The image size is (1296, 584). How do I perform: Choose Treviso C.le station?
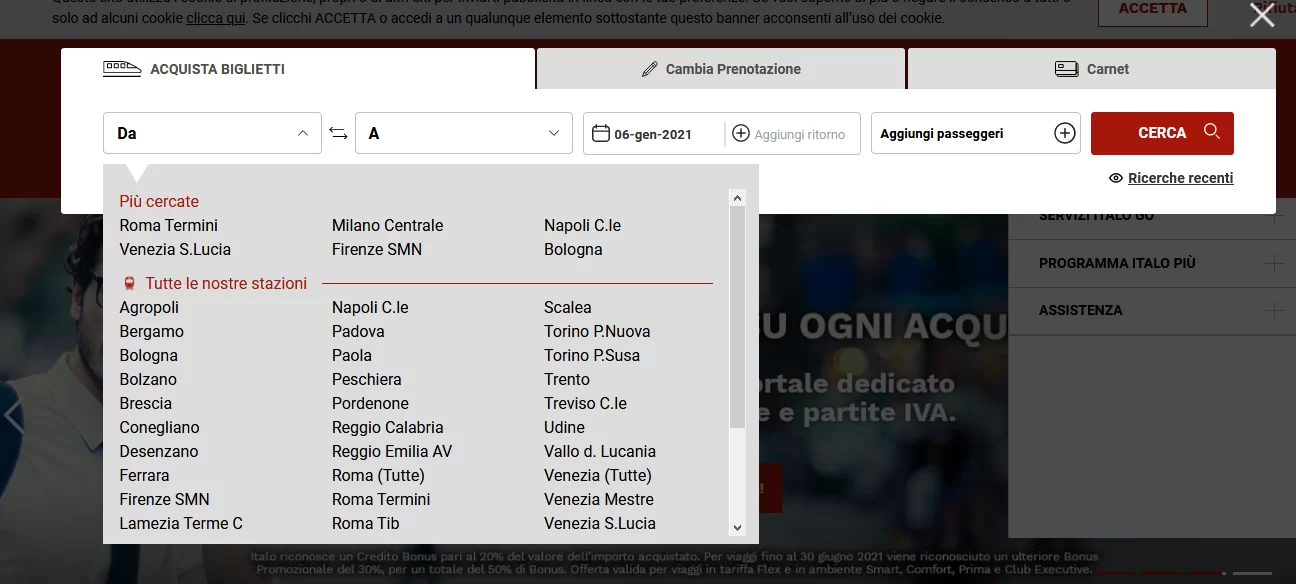click(x=585, y=403)
